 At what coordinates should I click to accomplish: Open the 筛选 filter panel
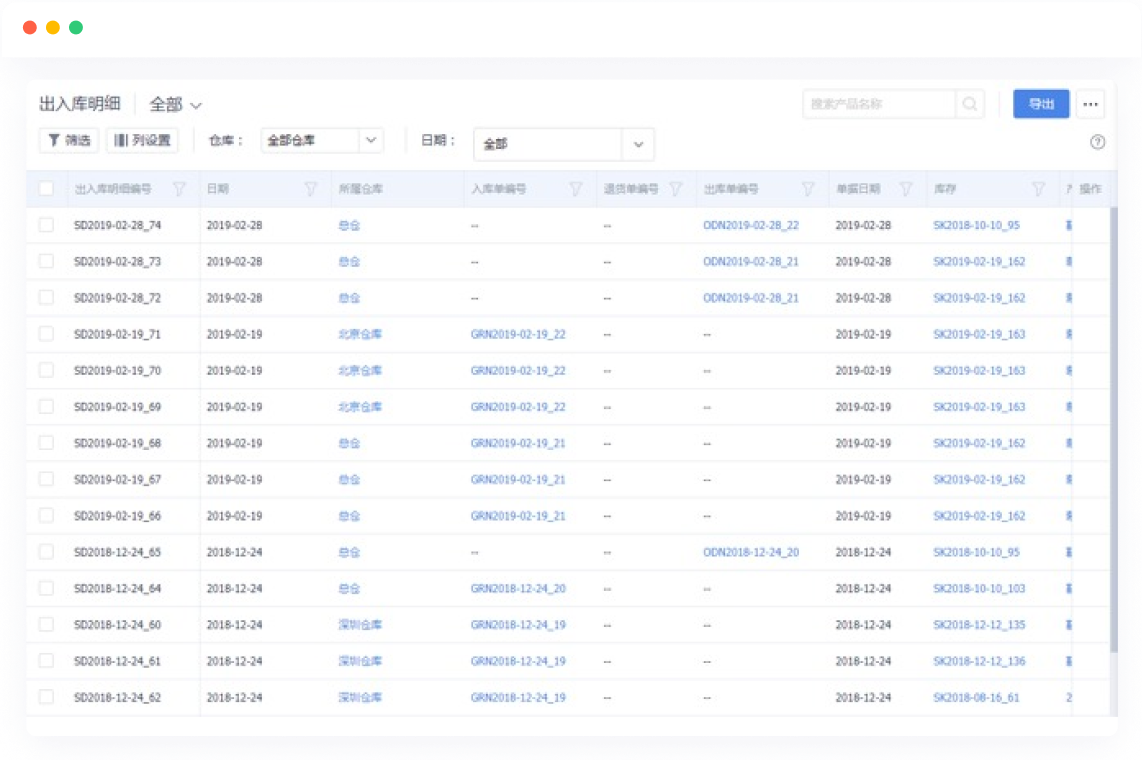tap(68, 140)
